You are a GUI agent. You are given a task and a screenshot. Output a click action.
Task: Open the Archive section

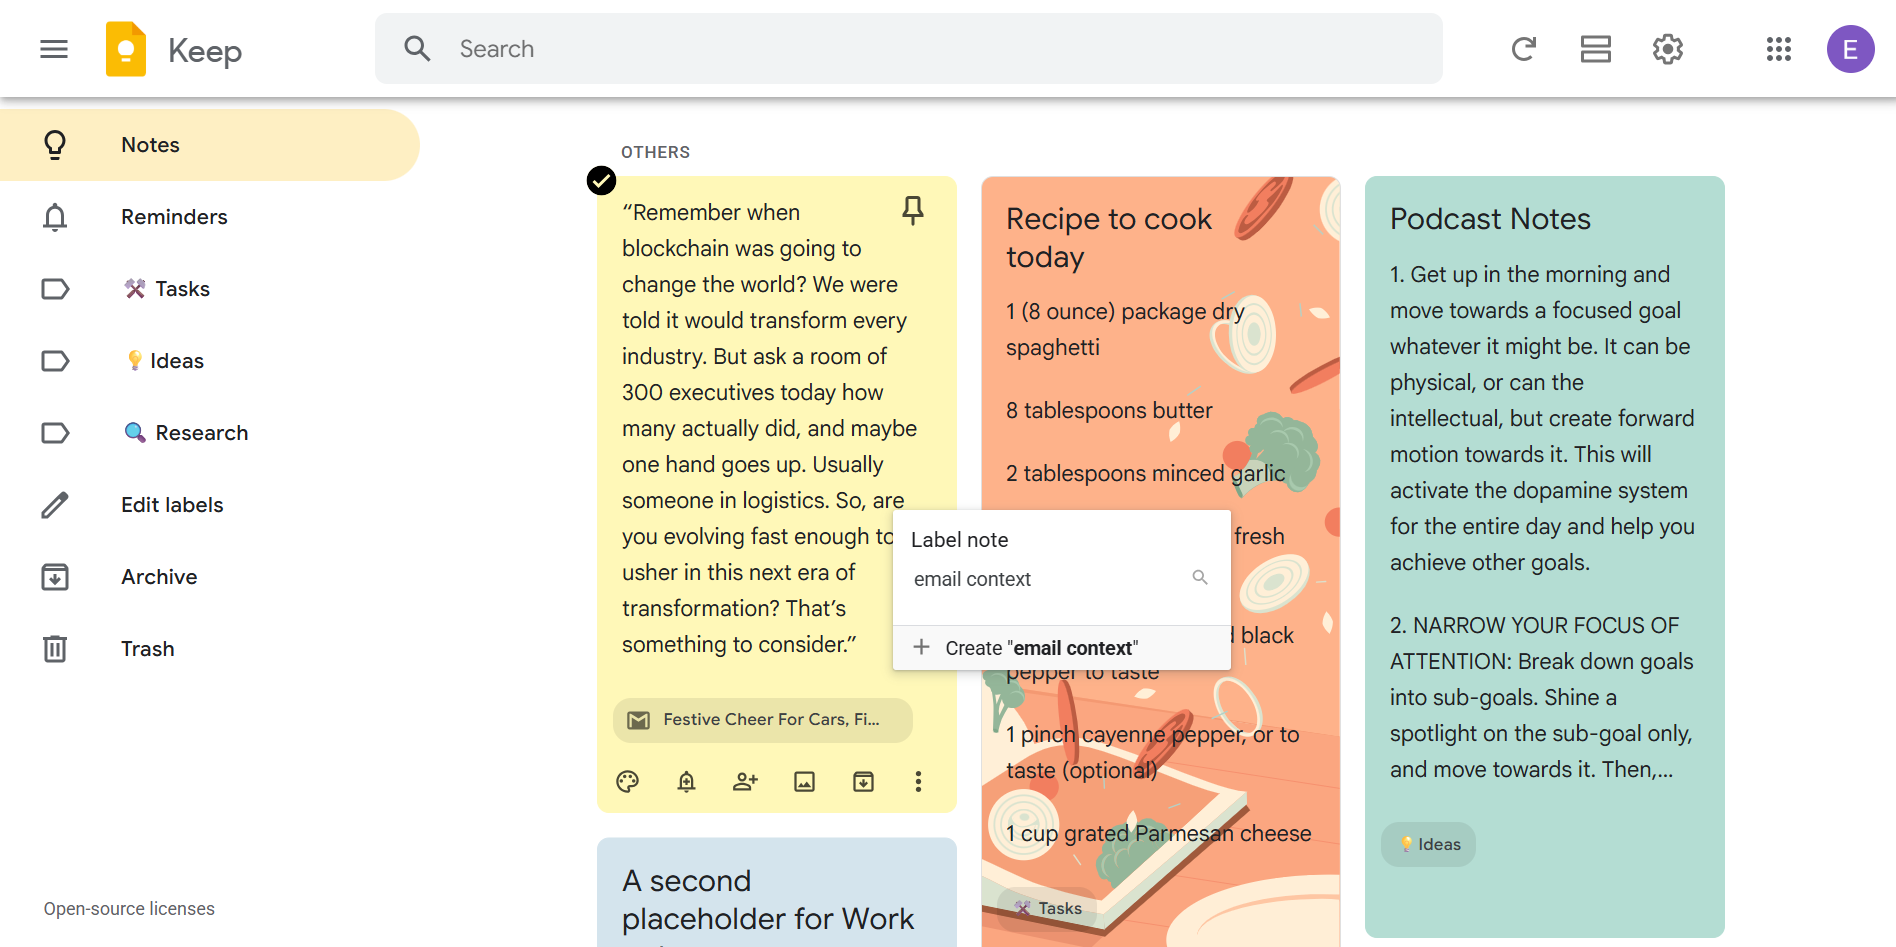tap(159, 577)
